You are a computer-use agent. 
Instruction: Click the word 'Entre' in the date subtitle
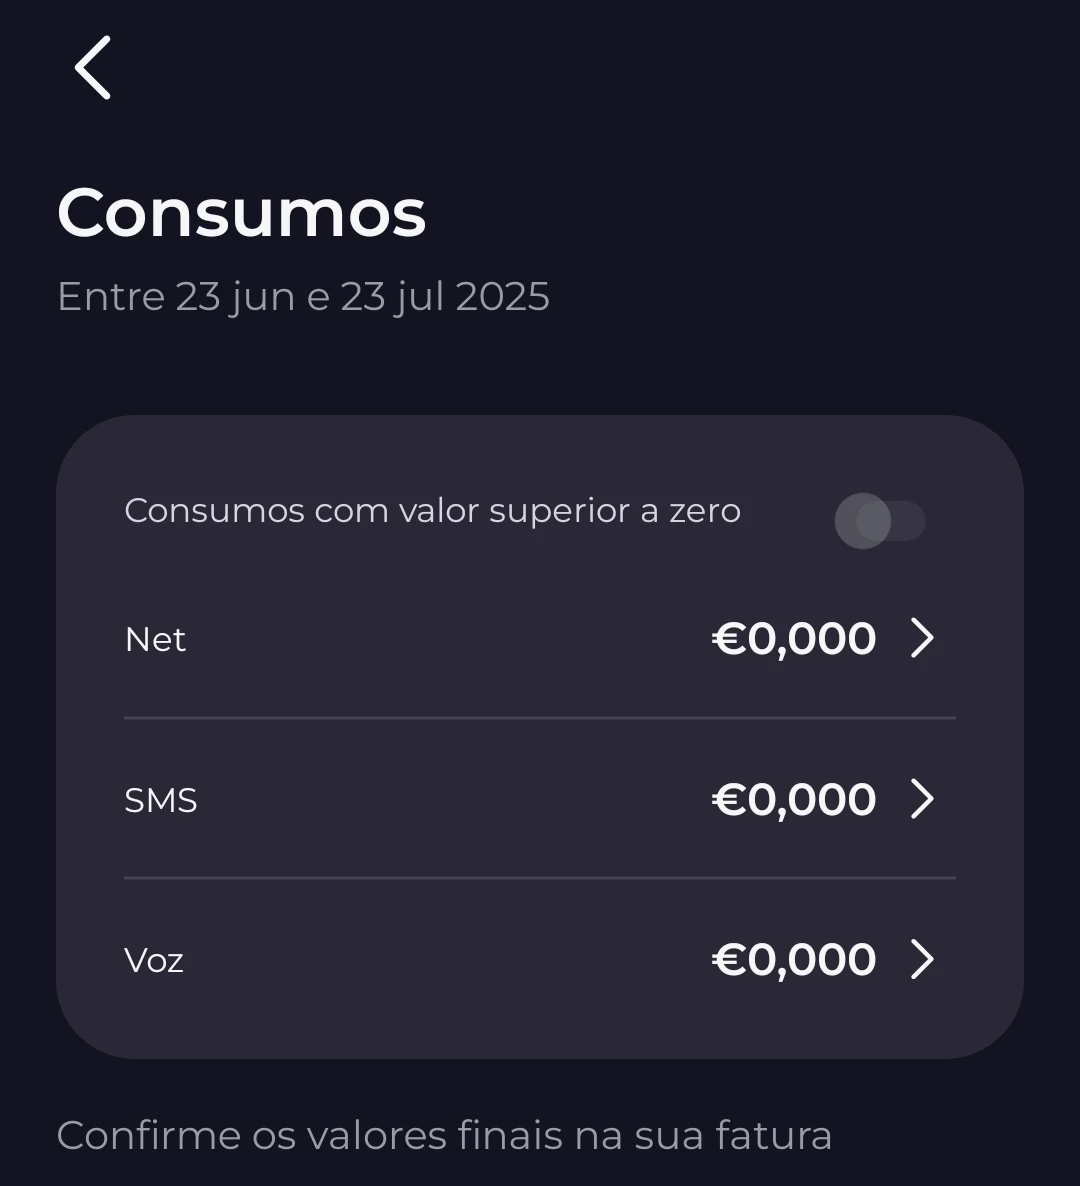tap(110, 297)
